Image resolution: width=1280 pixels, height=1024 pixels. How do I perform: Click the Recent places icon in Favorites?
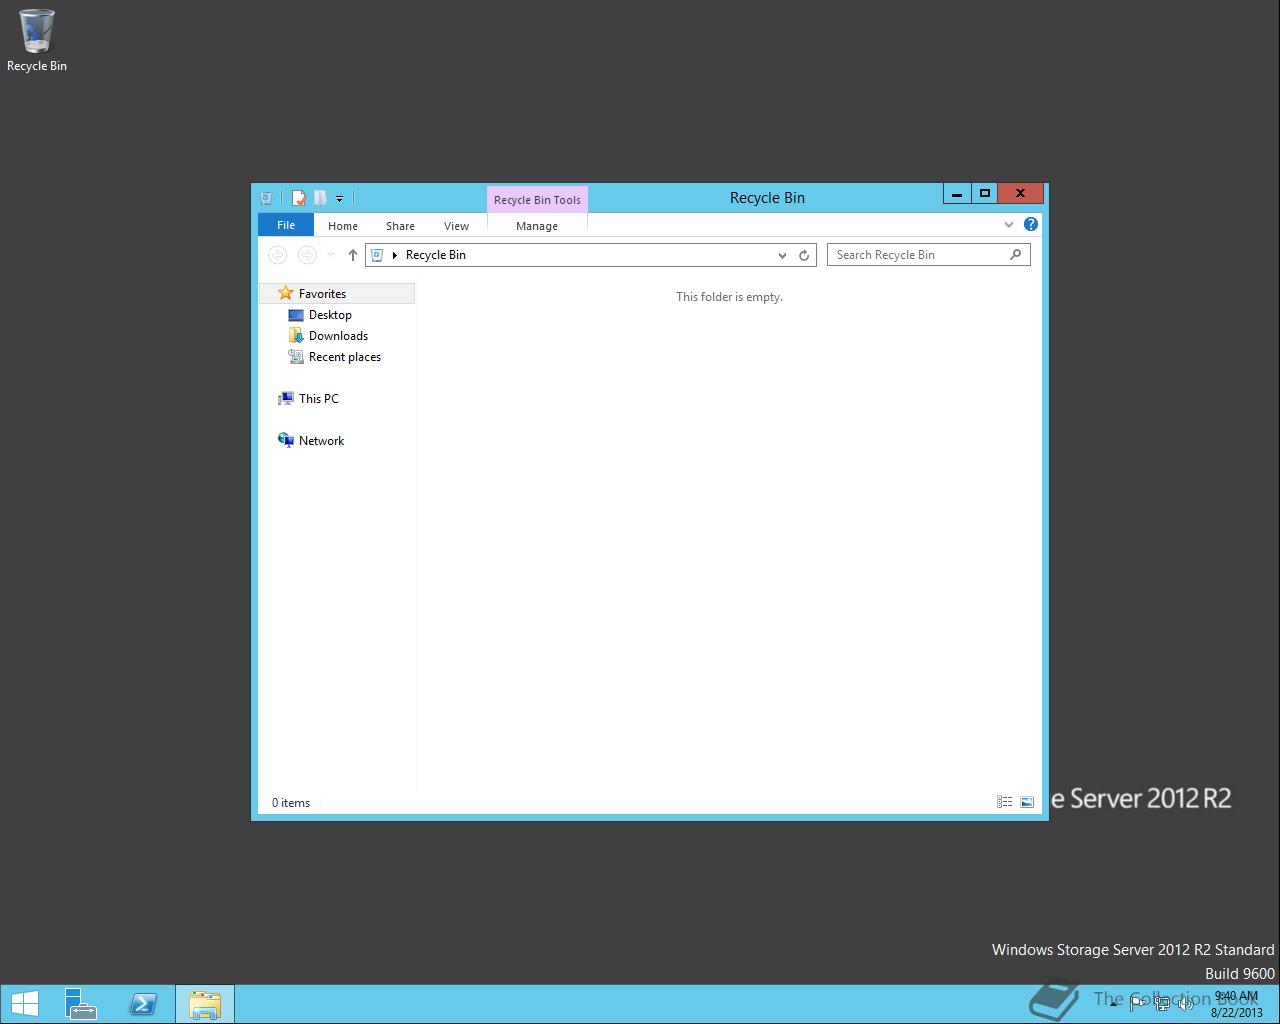[x=296, y=357]
